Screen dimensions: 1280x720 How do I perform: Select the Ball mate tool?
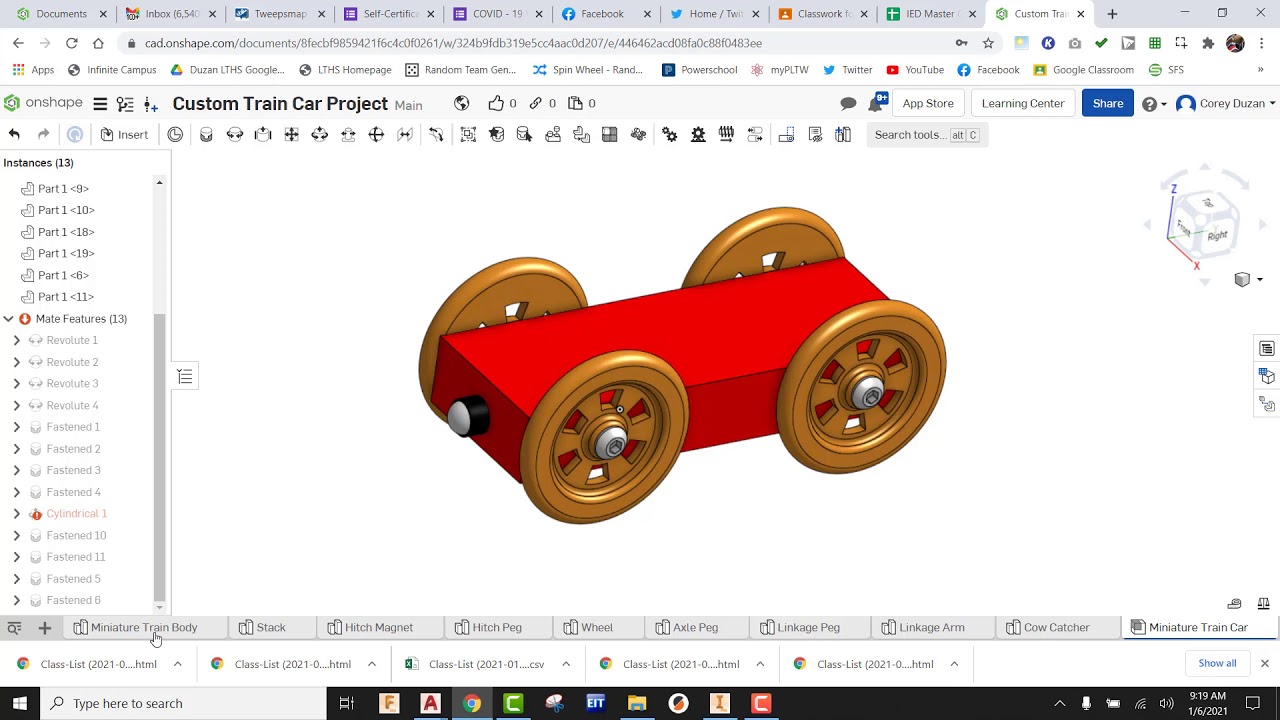376,134
